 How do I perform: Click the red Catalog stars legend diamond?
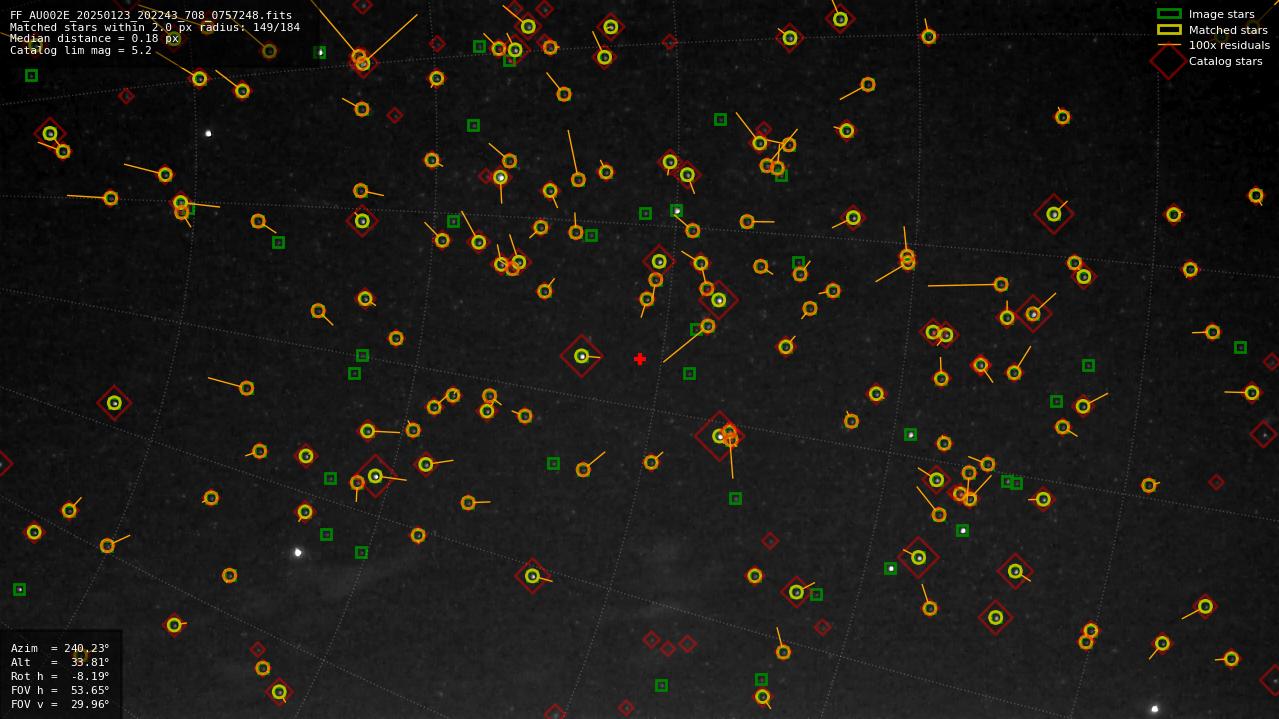(x=1168, y=61)
